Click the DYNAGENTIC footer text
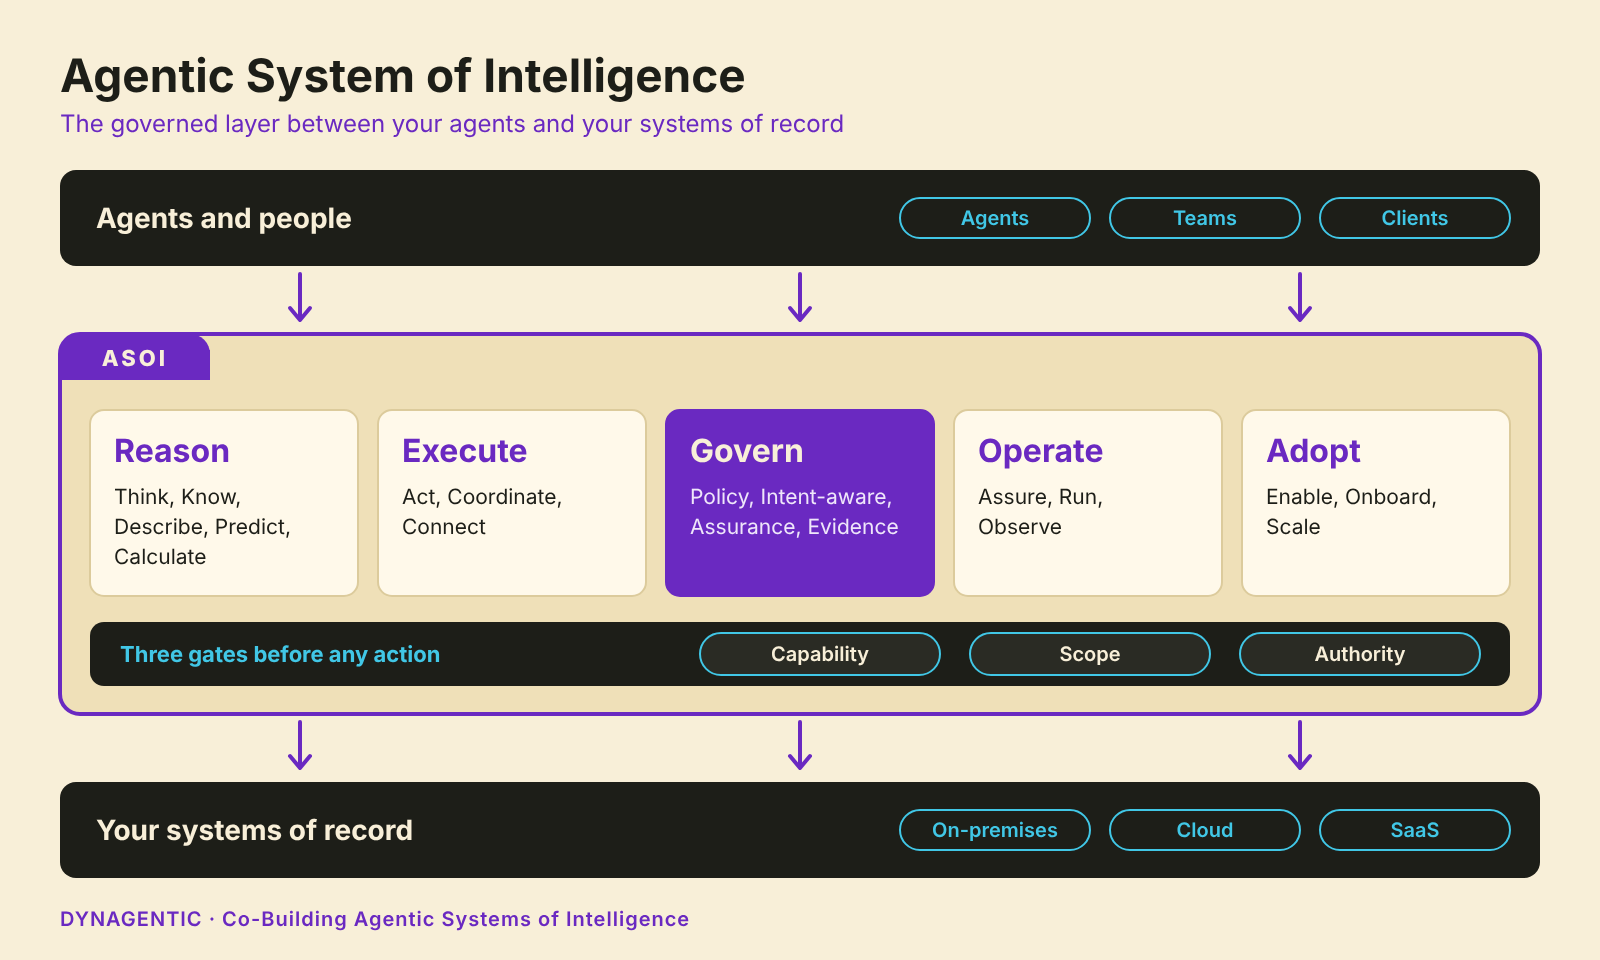Image resolution: width=1600 pixels, height=960 pixels. [x=375, y=919]
